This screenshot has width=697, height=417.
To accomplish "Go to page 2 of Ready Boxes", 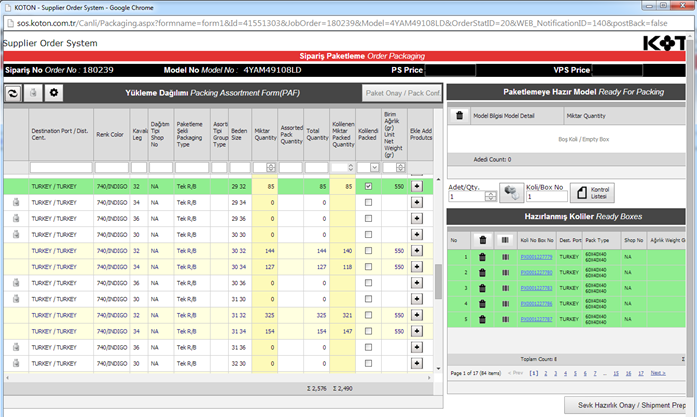I will pyautogui.click(x=546, y=373).
